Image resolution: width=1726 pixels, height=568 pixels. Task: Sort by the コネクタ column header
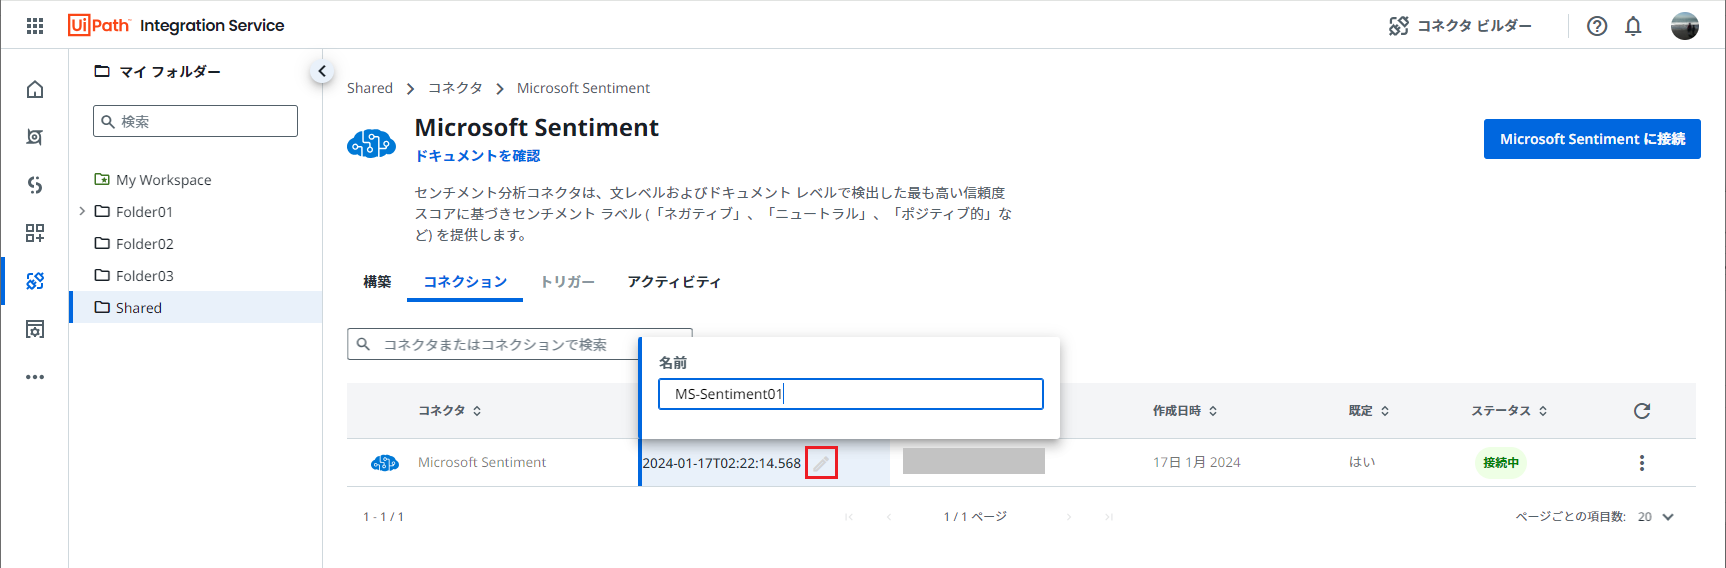tap(450, 411)
